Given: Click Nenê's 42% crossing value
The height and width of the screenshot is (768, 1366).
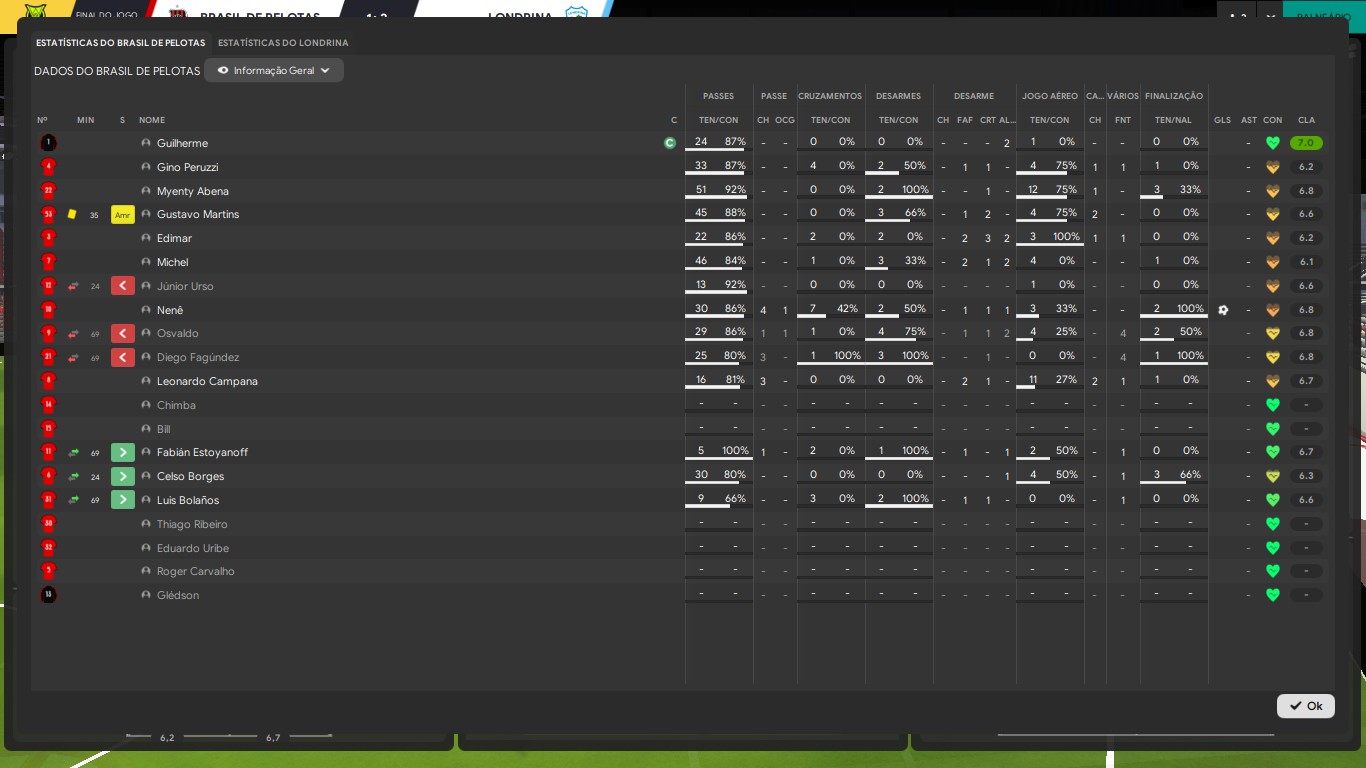Looking at the screenshot, I should pos(846,309).
